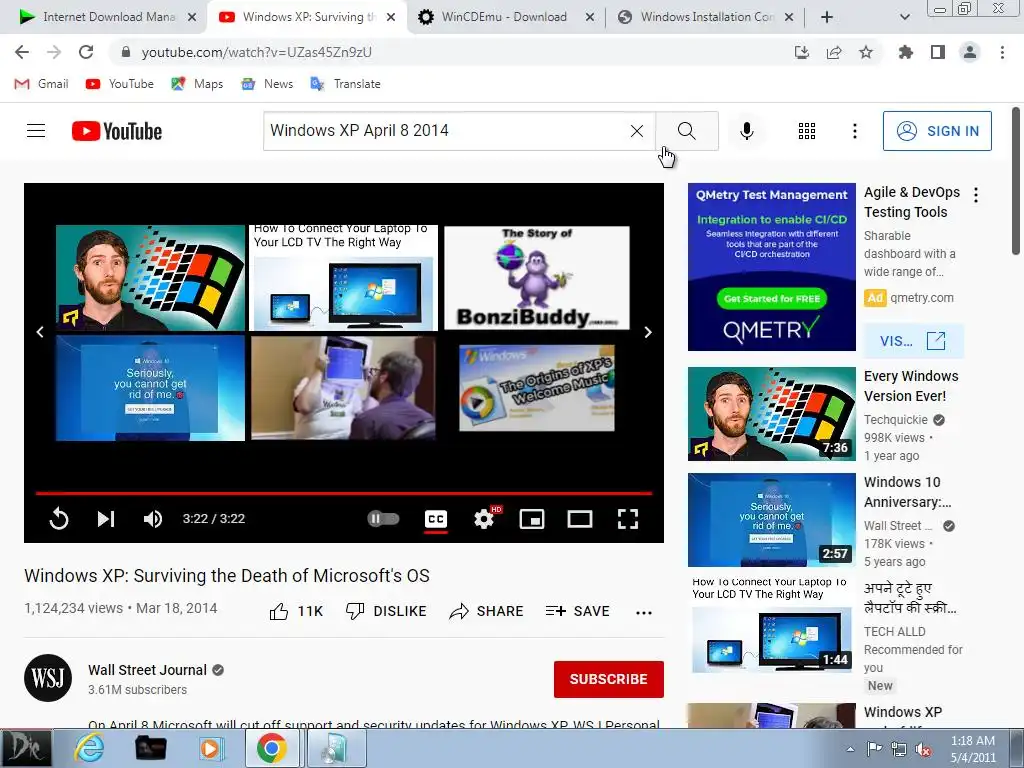Click the page vertical scrollbar
The image size is (1024, 768).
tap(1016, 182)
